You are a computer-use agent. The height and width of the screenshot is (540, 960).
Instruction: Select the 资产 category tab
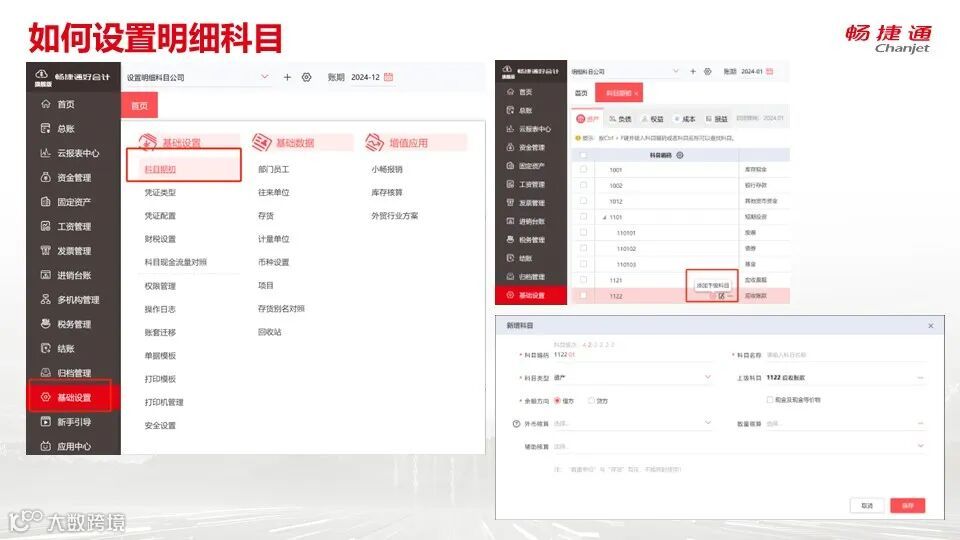[x=587, y=119]
